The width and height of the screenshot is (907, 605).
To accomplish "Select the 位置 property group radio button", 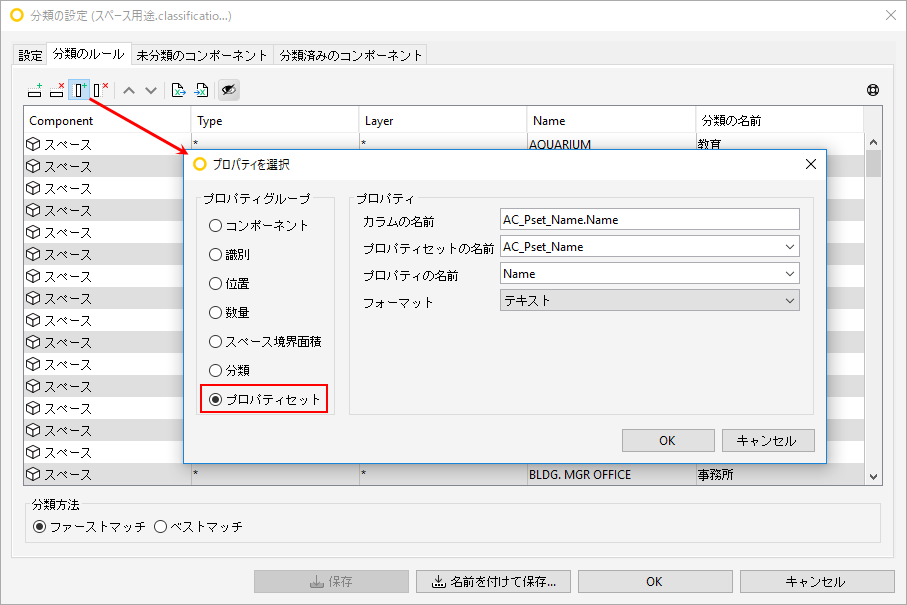I will coord(215,283).
